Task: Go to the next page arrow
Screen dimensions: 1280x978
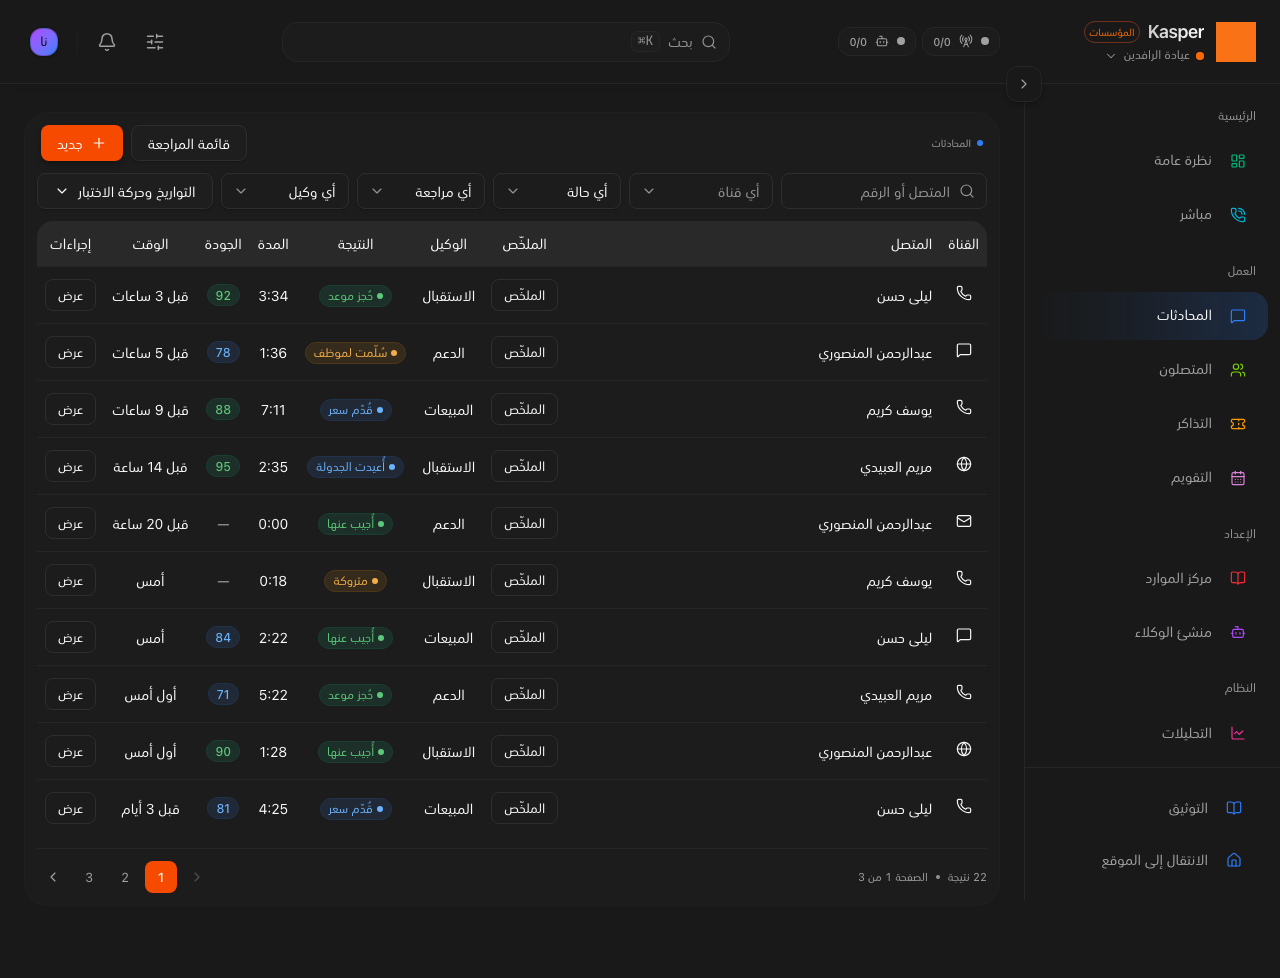Action: pyautogui.click(x=53, y=877)
